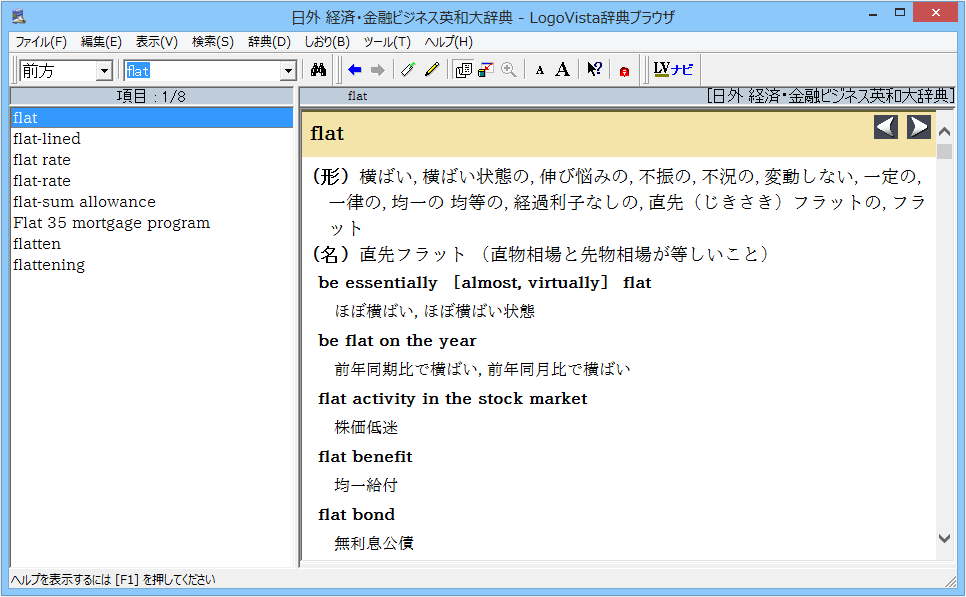Click the context help pointer icon
966x597 pixels.
594,70
